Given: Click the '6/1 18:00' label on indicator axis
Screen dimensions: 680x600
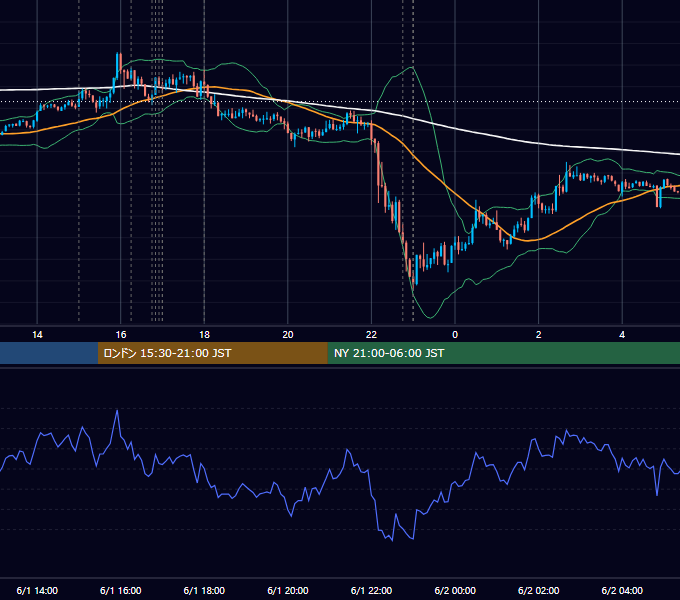Looking at the screenshot, I should coord(204,590).
